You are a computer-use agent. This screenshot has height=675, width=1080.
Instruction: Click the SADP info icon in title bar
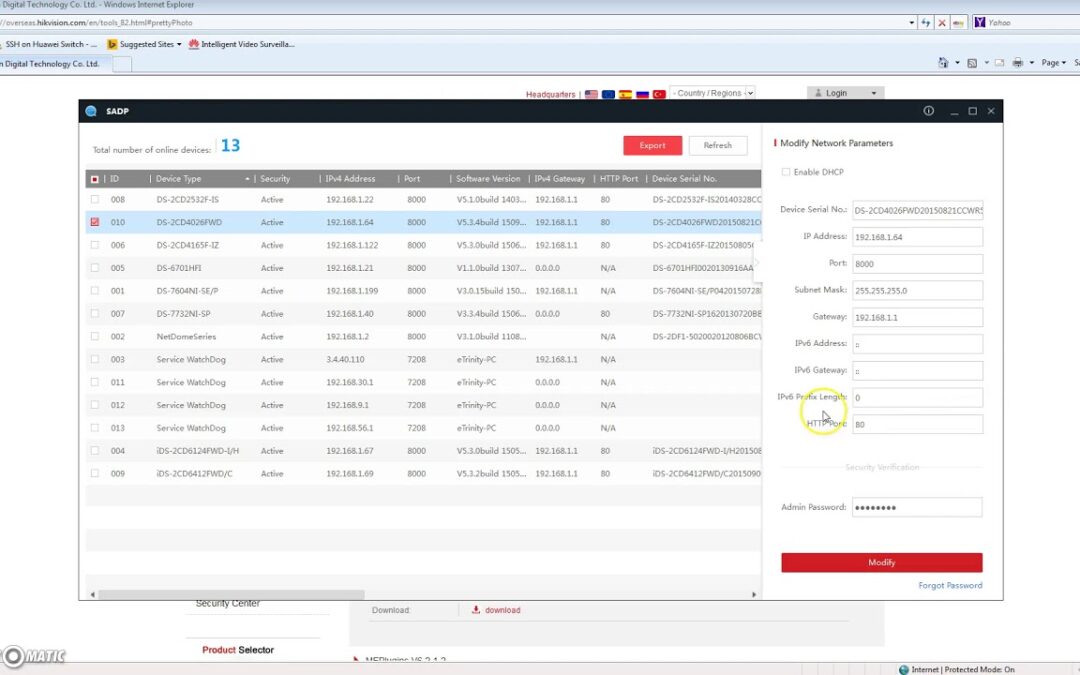[x=928, y=111]
